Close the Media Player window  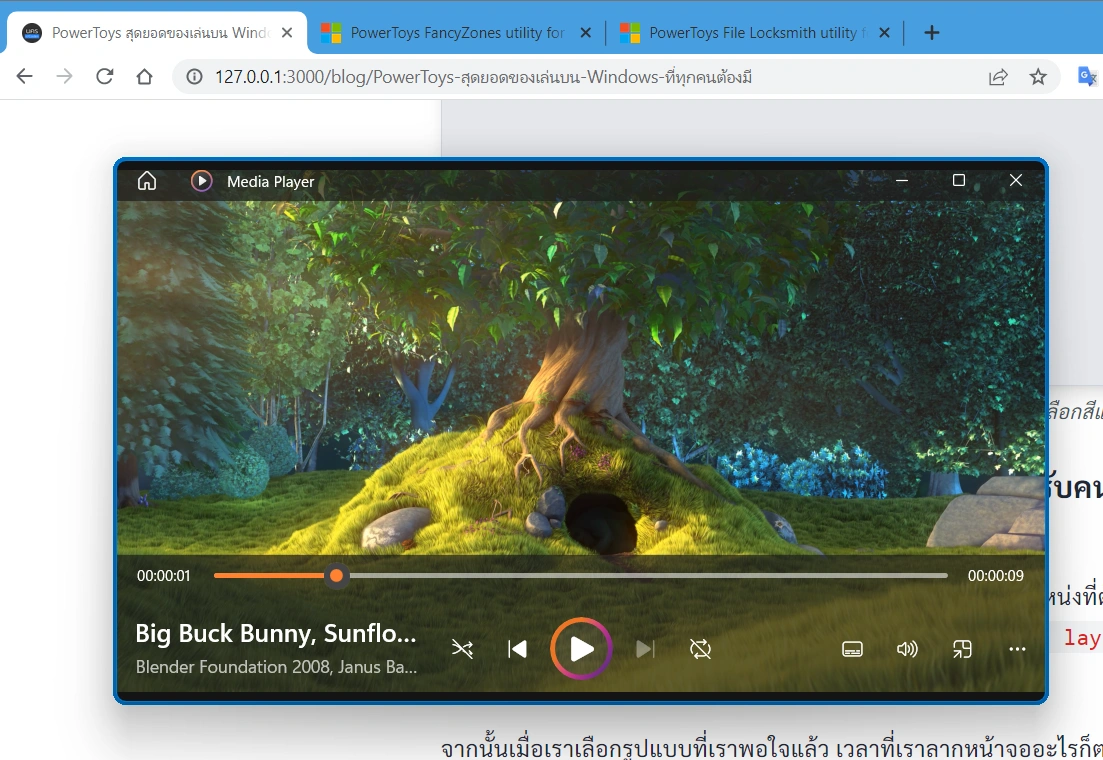click(1015, 180)
